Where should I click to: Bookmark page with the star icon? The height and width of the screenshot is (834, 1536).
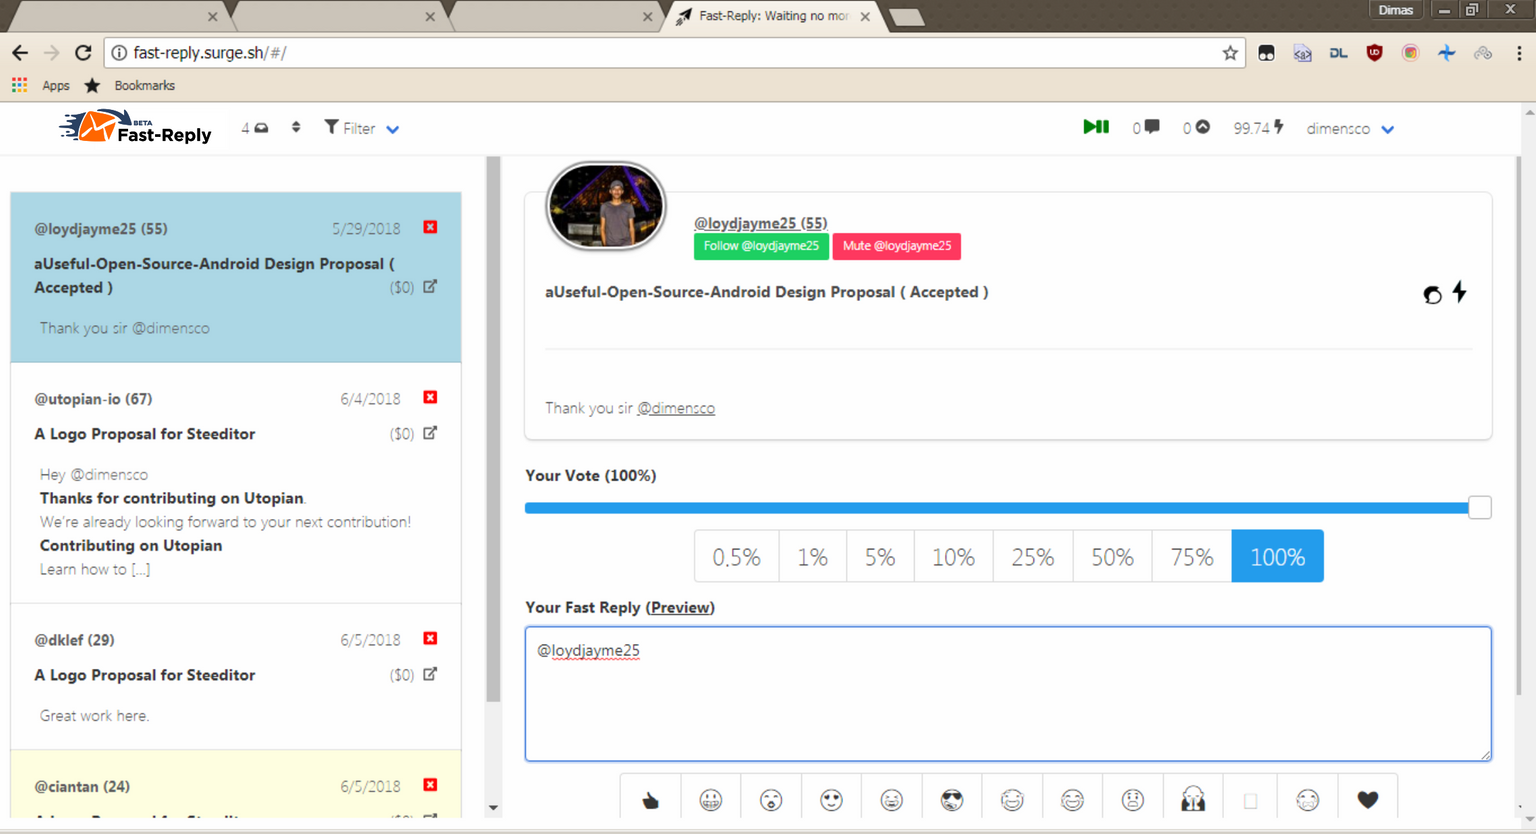tap(1230, 53)
